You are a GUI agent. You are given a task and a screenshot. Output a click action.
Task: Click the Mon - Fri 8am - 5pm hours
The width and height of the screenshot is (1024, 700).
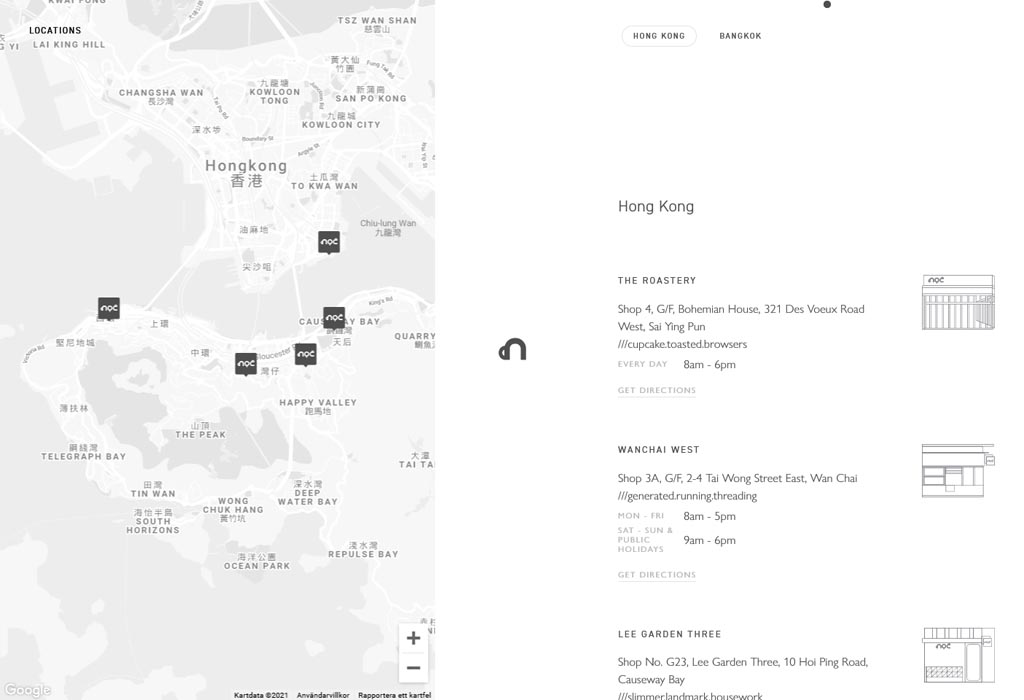click(709, 516)
